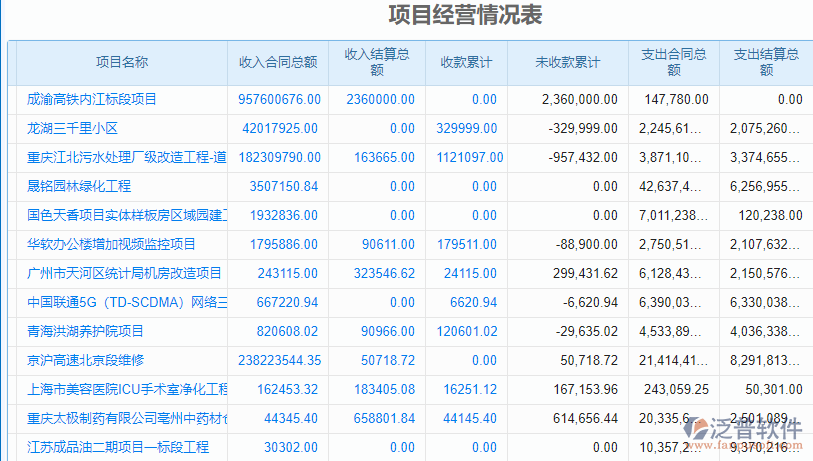The height and width of the screenshot is (461, 813).
Task: Open the 龙湖三千里小区 project link
Action: pos(73,128)
